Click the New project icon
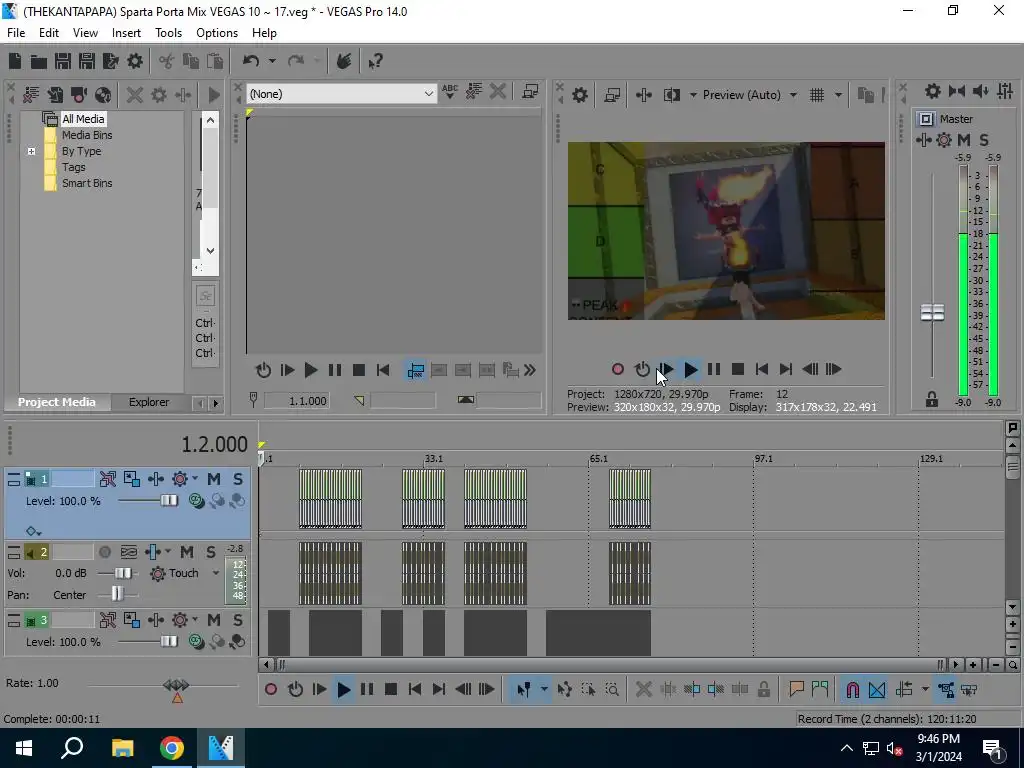 [15, 61]
